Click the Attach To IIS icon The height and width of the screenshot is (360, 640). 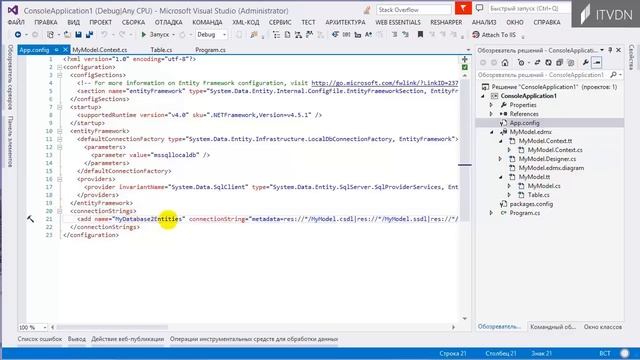click(x=476, y=35)
